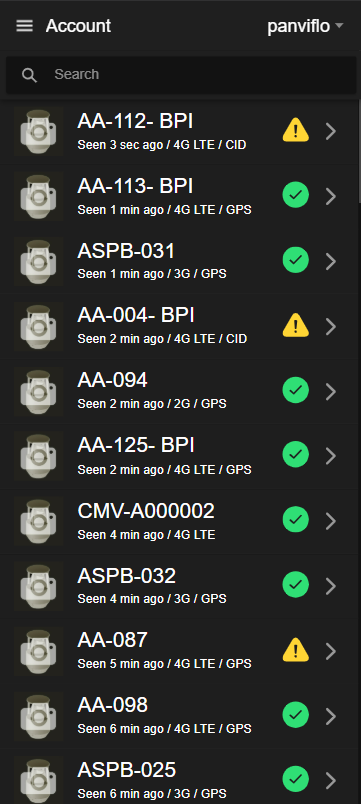Open the hamburger navigation menu
The height and width of the screenshot is (804, 361).
tap(25, 26)
